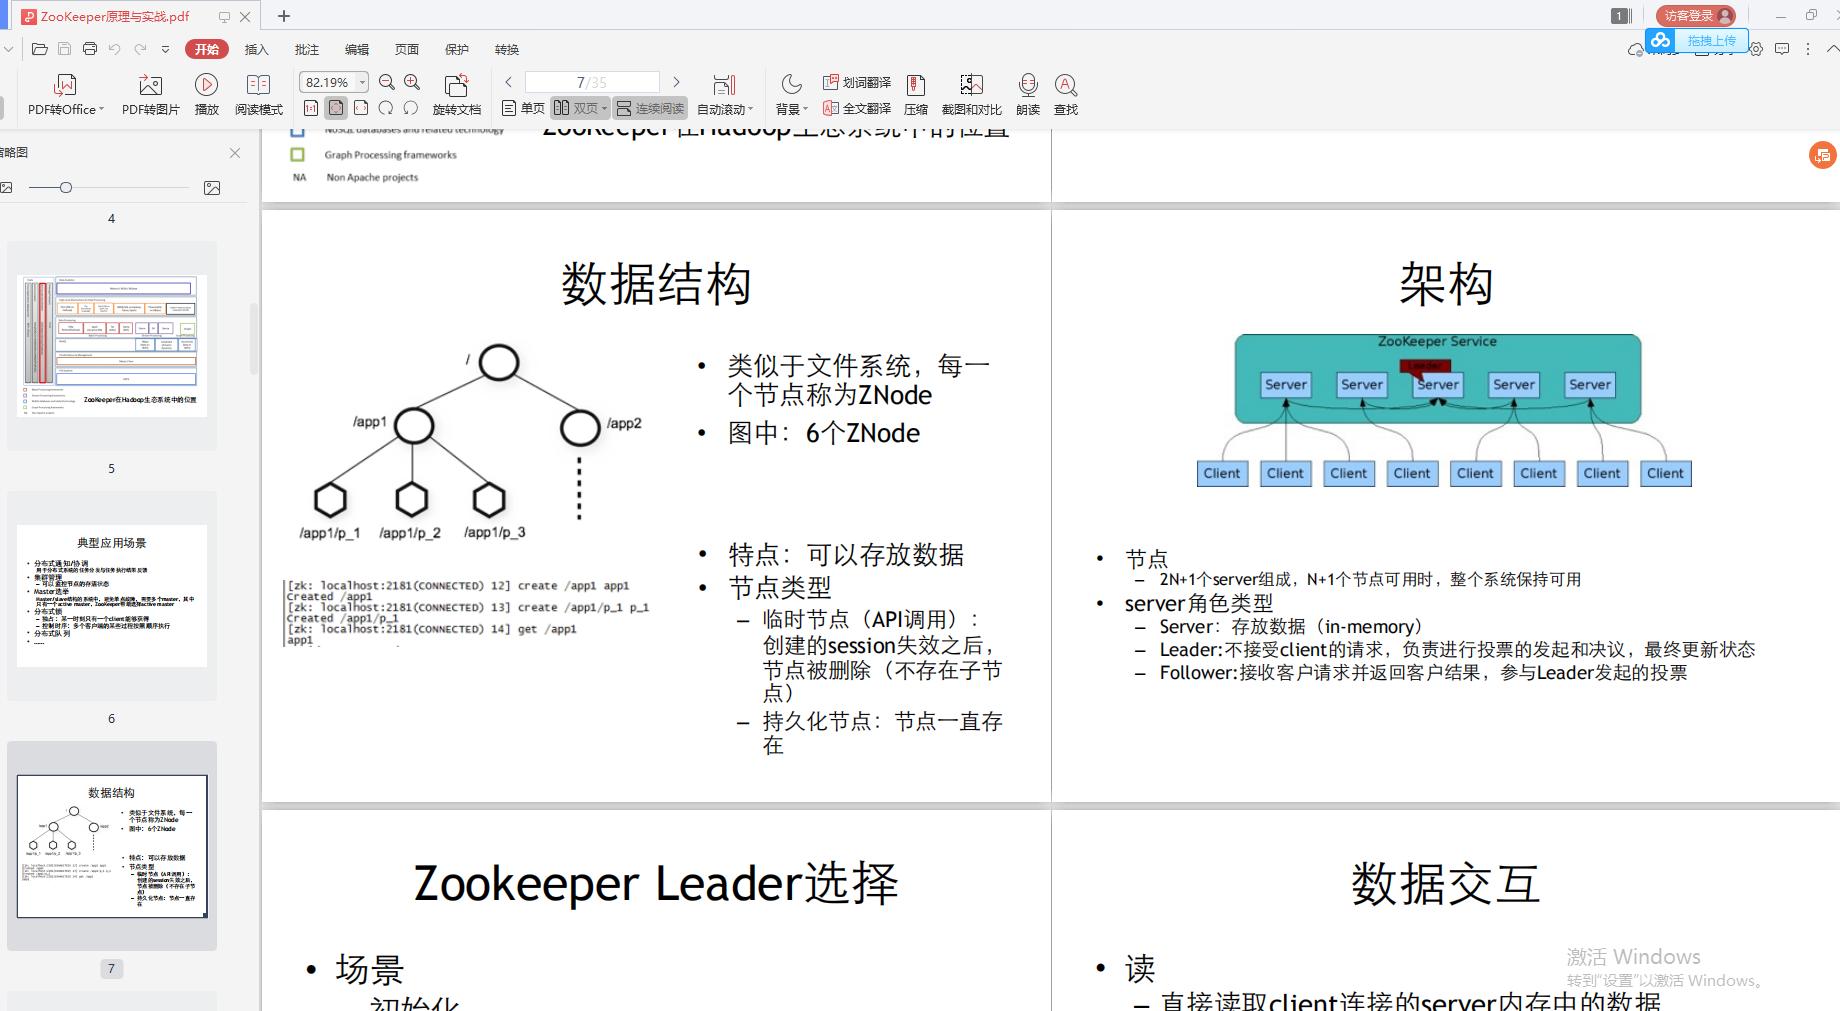Enter 阅读模式 reading mode
This screenshot has width=1840, height=1011.
[258, 95]
